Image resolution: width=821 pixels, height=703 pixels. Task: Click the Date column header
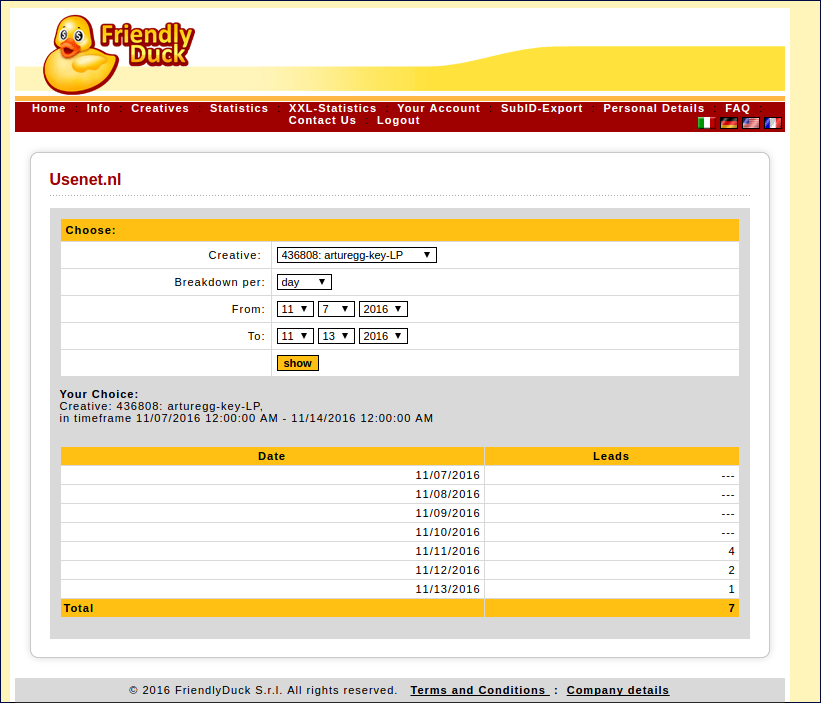point(272,456)
